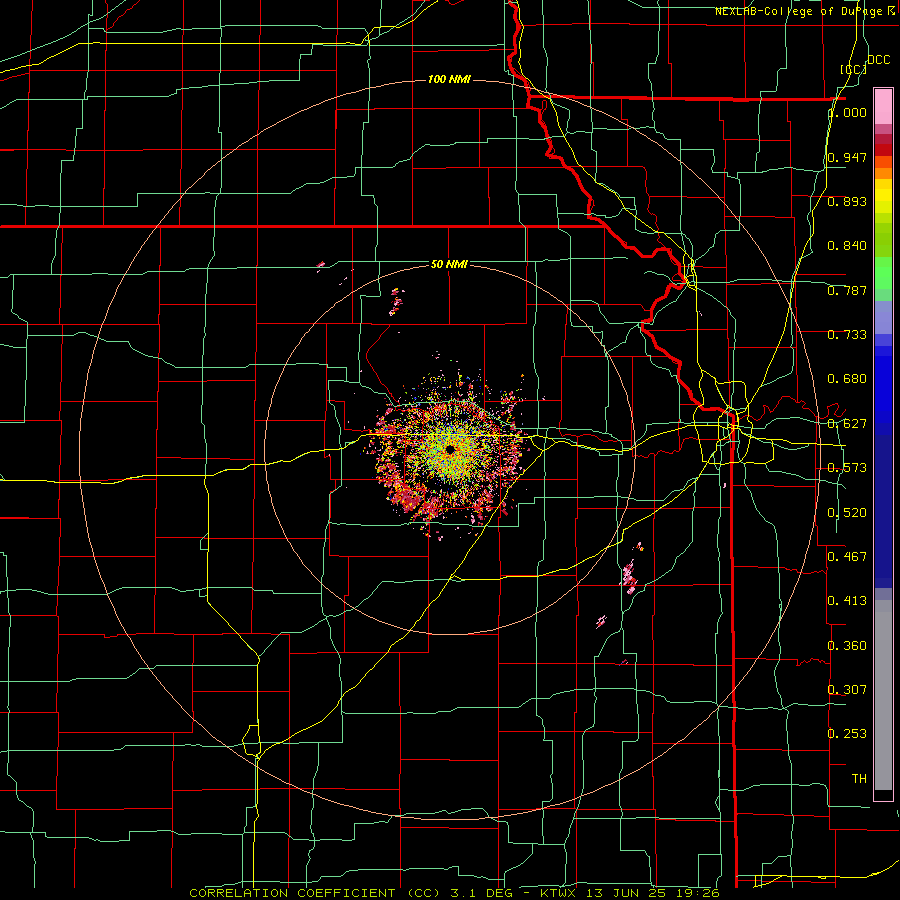900x900 pixels.
Task: Pick the light pink segment at the legend top
Action: [883, 106]
